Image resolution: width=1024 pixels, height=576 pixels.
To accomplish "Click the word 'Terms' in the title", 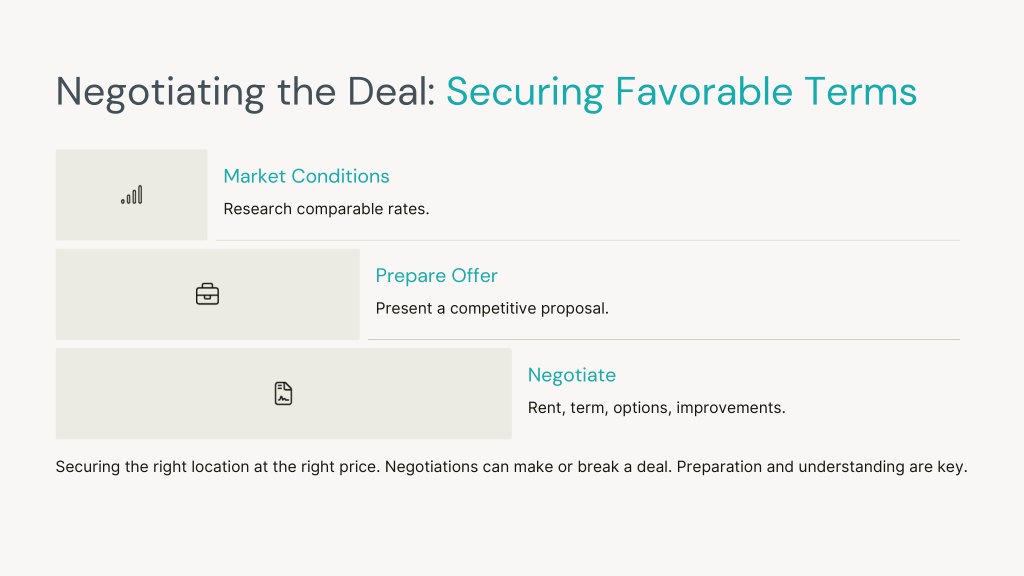I will tap(860, 91).
